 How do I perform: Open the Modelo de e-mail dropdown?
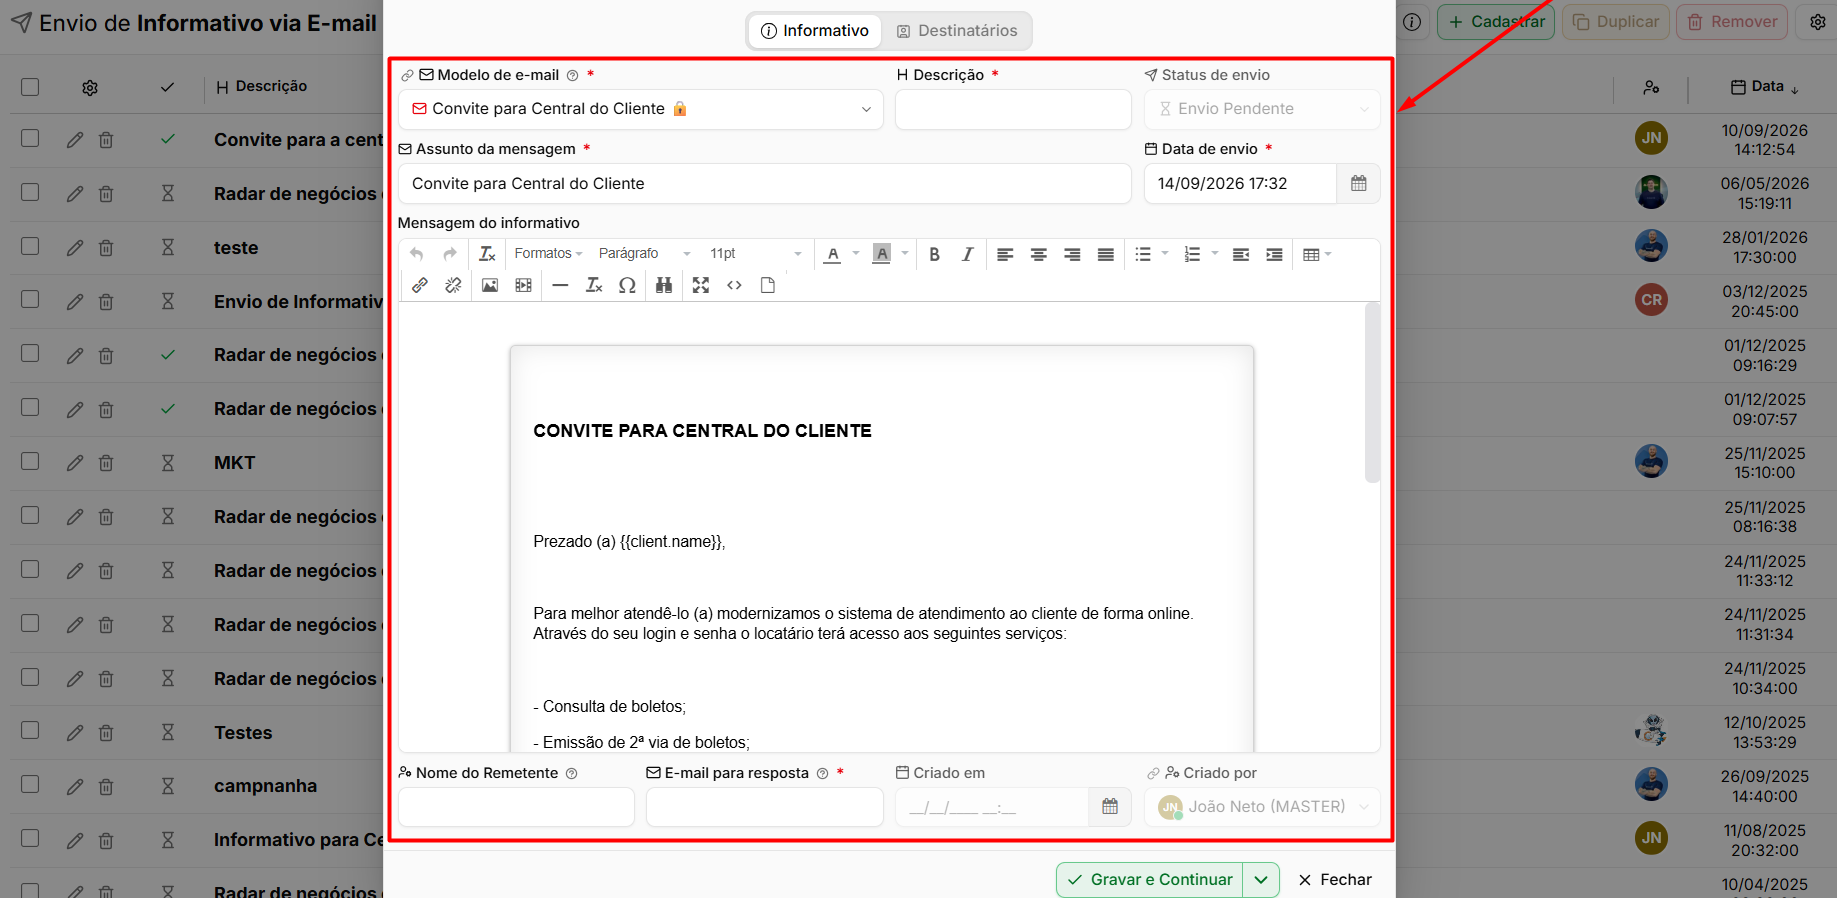pos(641,109)
